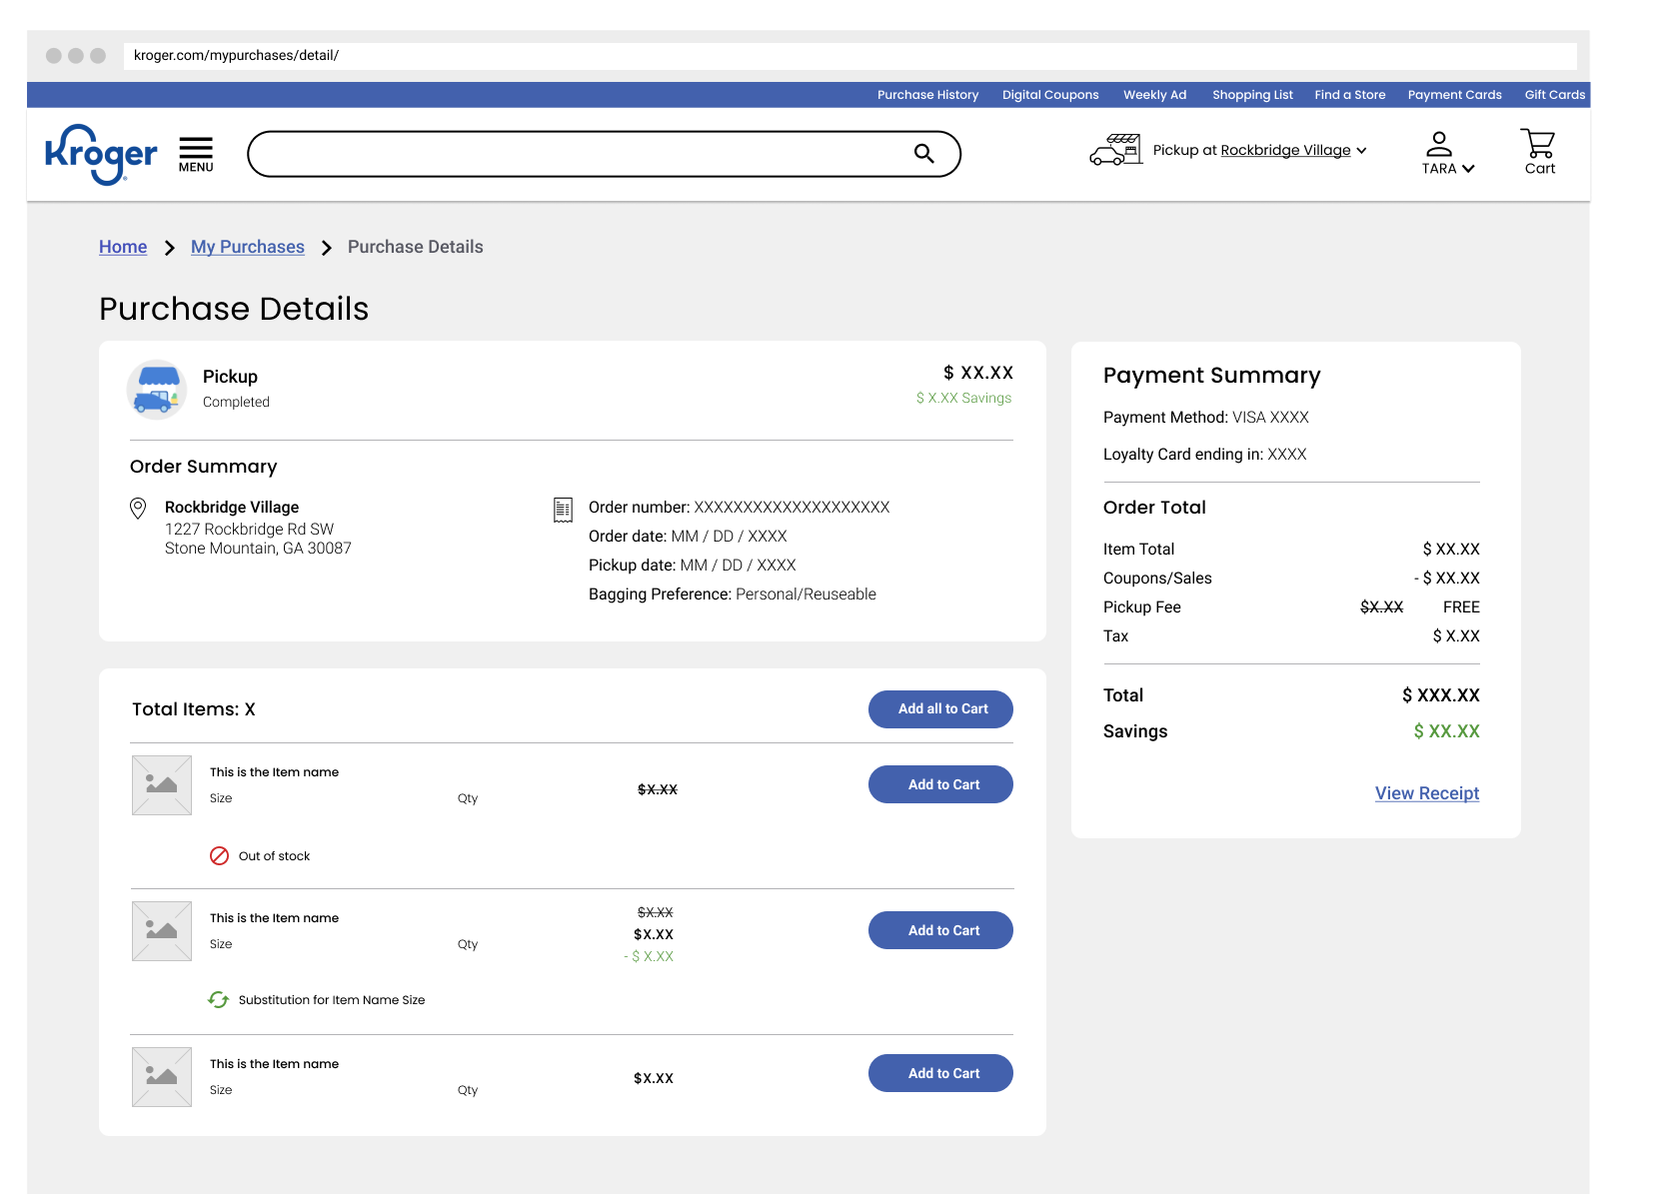The height and width of the screenshot is (1194, 1657).
Task: Click the Add all to Cart button
Action: (941, 709)
